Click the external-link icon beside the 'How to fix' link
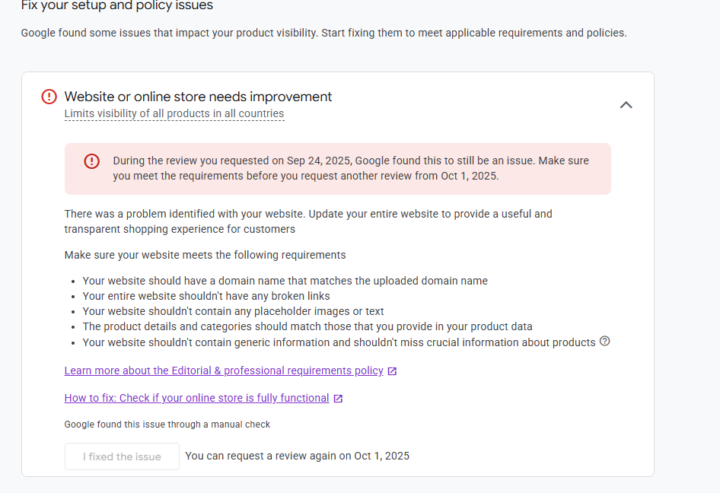The image size is (720, 493). (x=338, y=398)
